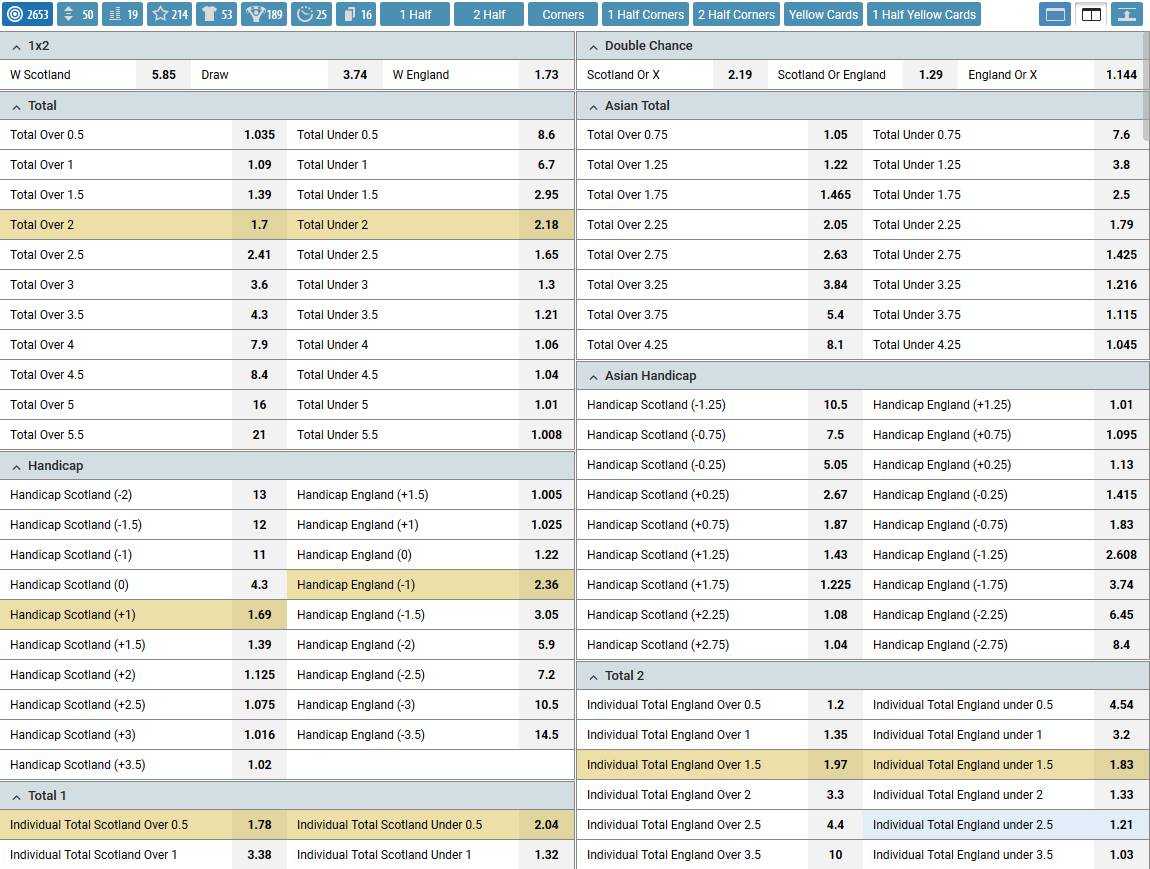Screen dimensions: 1150x869
Task: Open the 1 Half tab
Action: click(415, 14)
